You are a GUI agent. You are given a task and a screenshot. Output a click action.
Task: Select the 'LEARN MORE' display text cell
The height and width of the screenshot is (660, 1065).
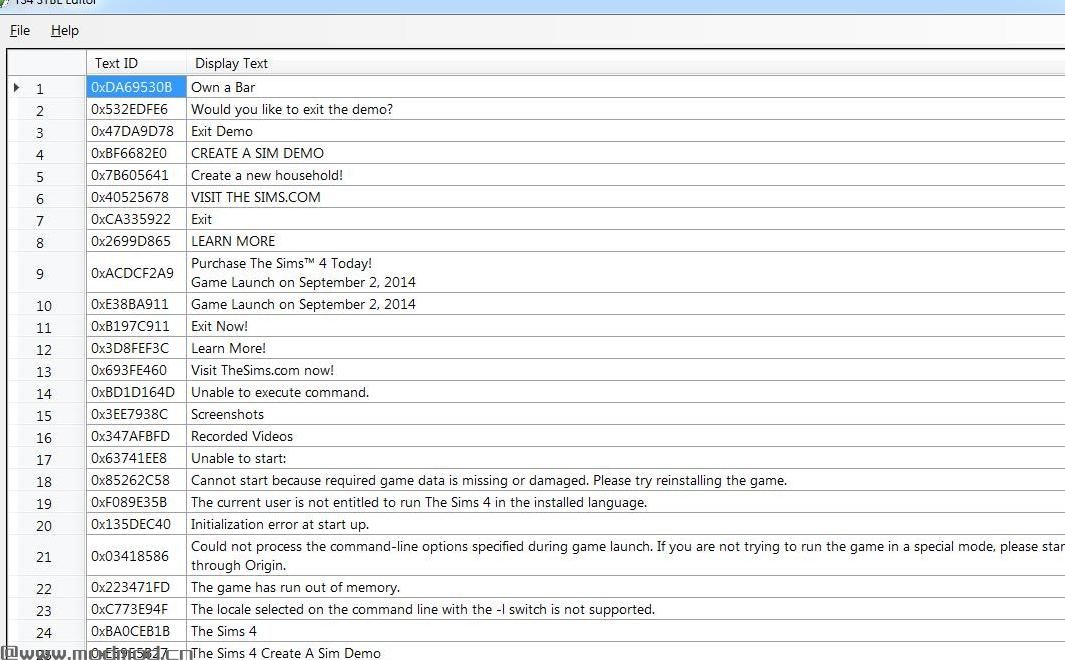233,241
